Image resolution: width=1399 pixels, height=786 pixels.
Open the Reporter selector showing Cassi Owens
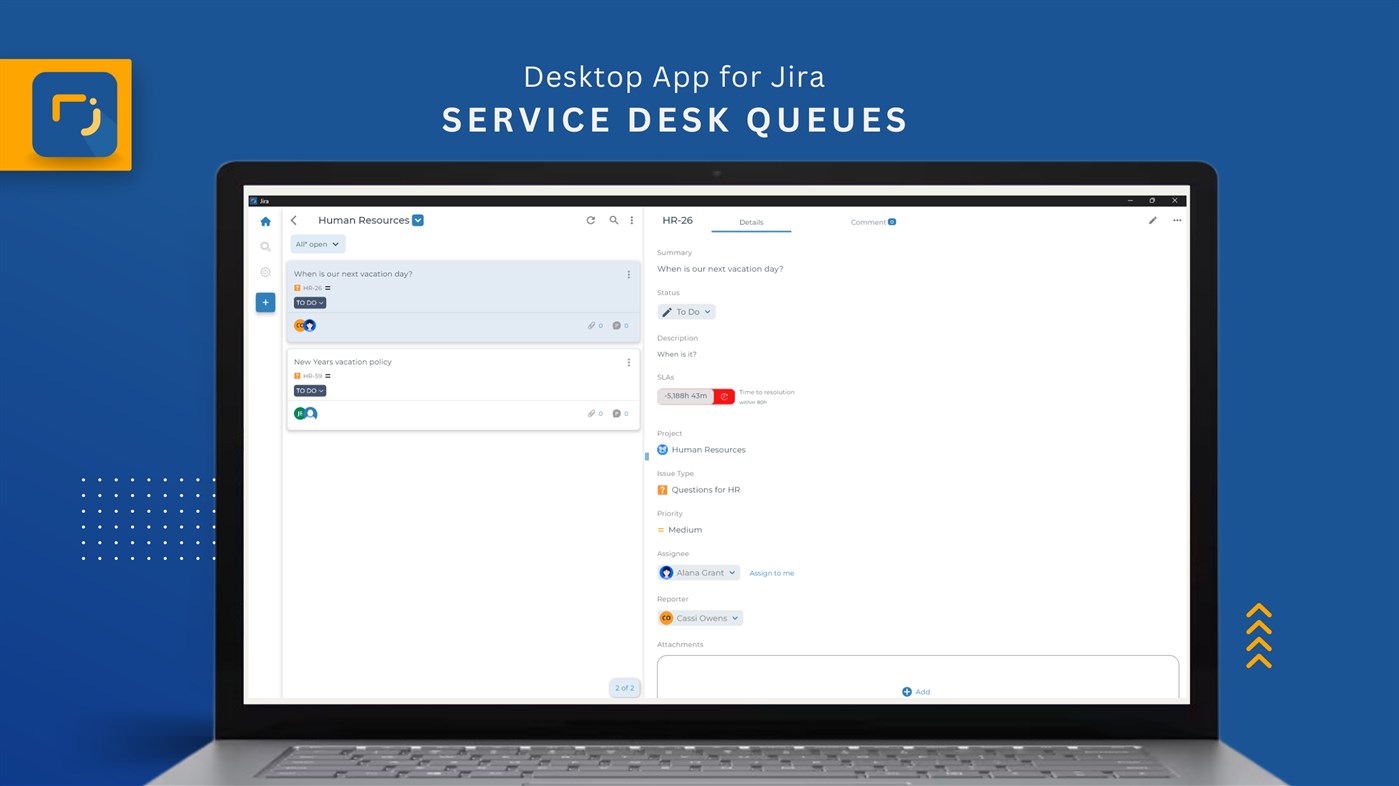coord(699,617)
